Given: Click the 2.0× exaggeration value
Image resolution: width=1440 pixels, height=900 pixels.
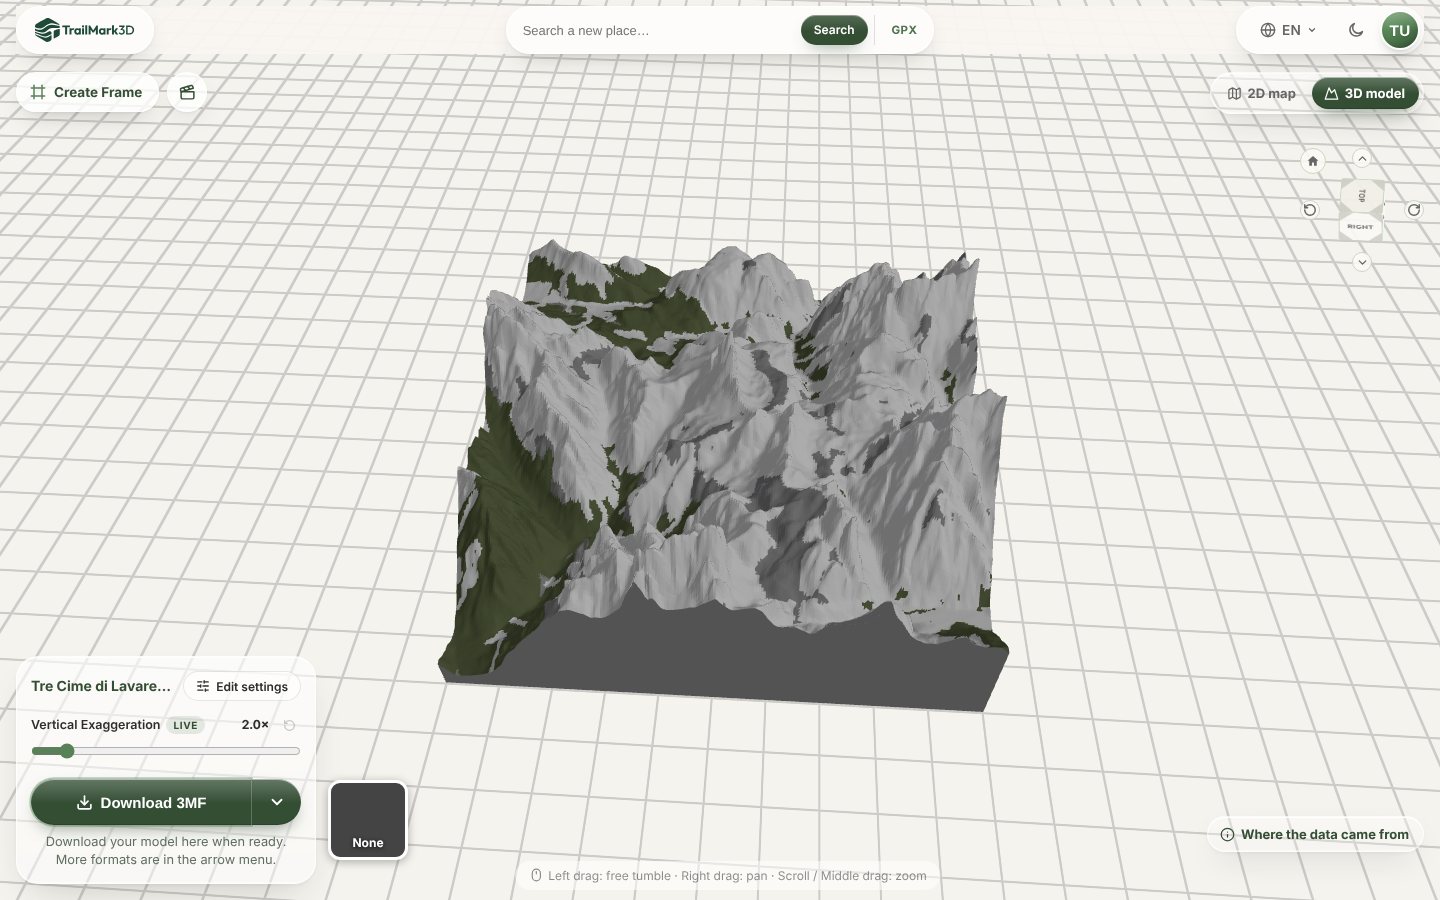Looking at the screenshot, I should (255, 725).
